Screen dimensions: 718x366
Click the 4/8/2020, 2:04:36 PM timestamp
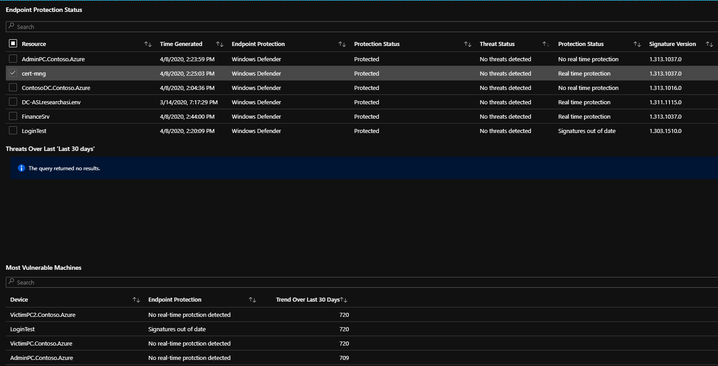tap(187, 87)
